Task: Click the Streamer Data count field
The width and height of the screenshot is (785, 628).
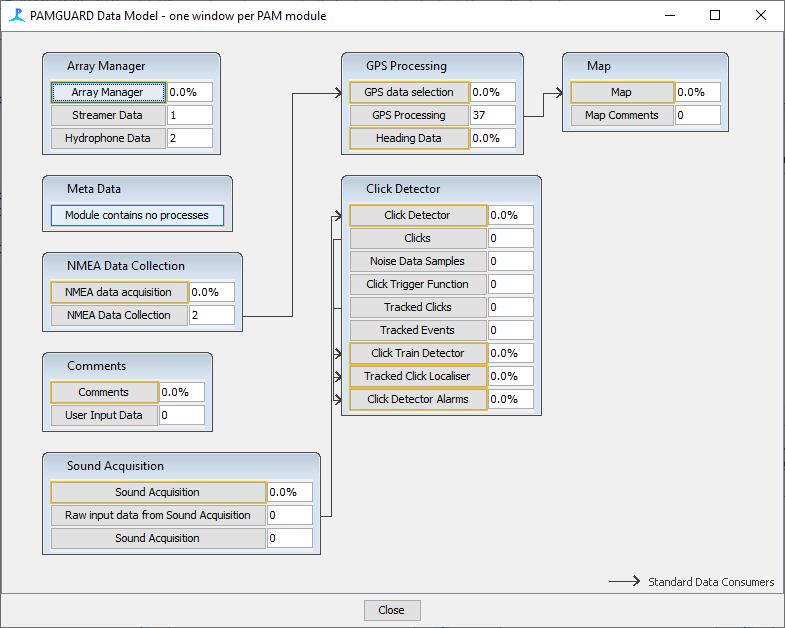Action: point(190,115)
